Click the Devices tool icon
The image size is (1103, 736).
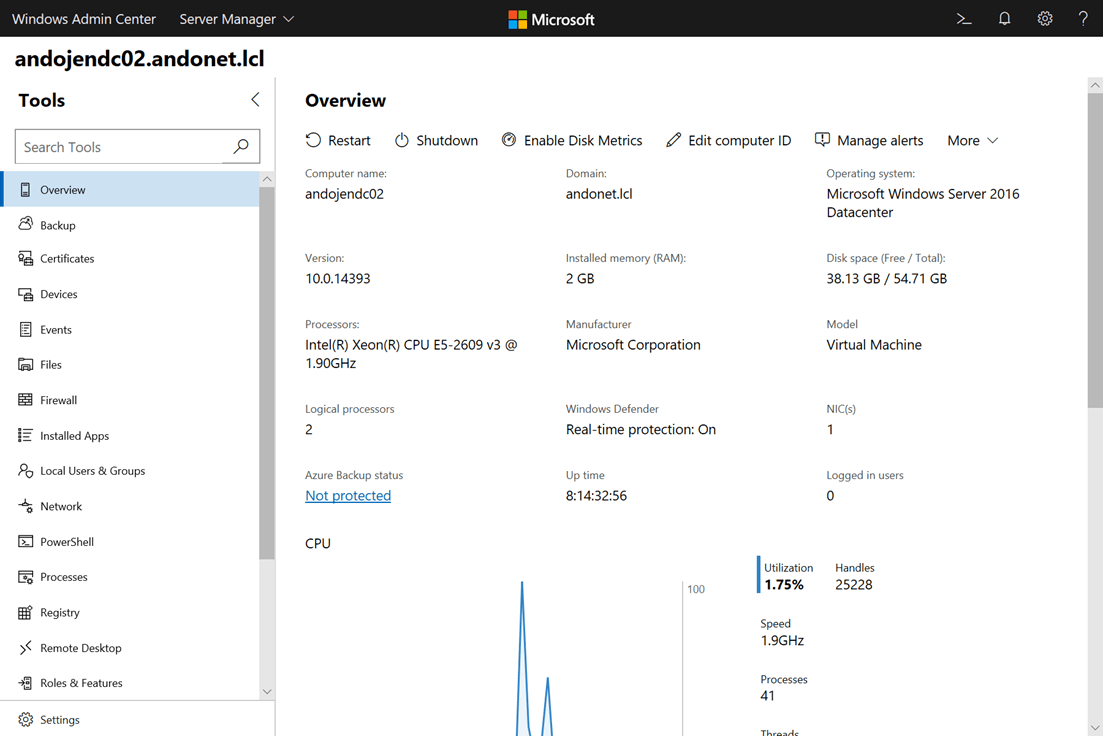[25, 294]
